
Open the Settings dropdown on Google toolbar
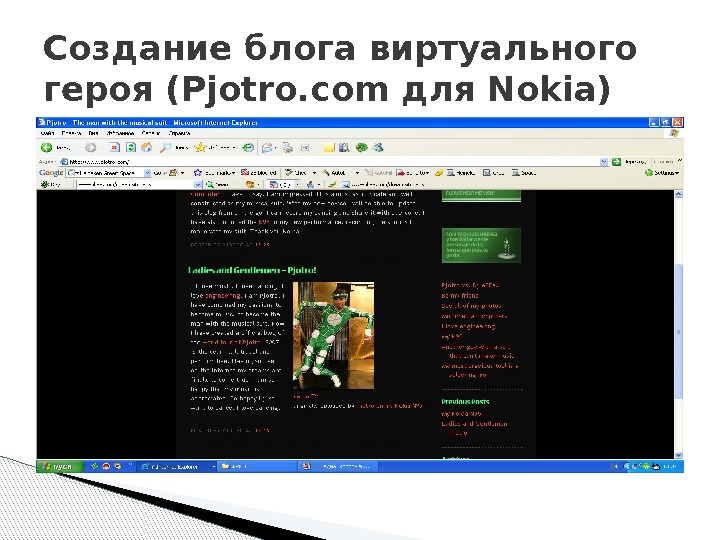tap(677, 173)
